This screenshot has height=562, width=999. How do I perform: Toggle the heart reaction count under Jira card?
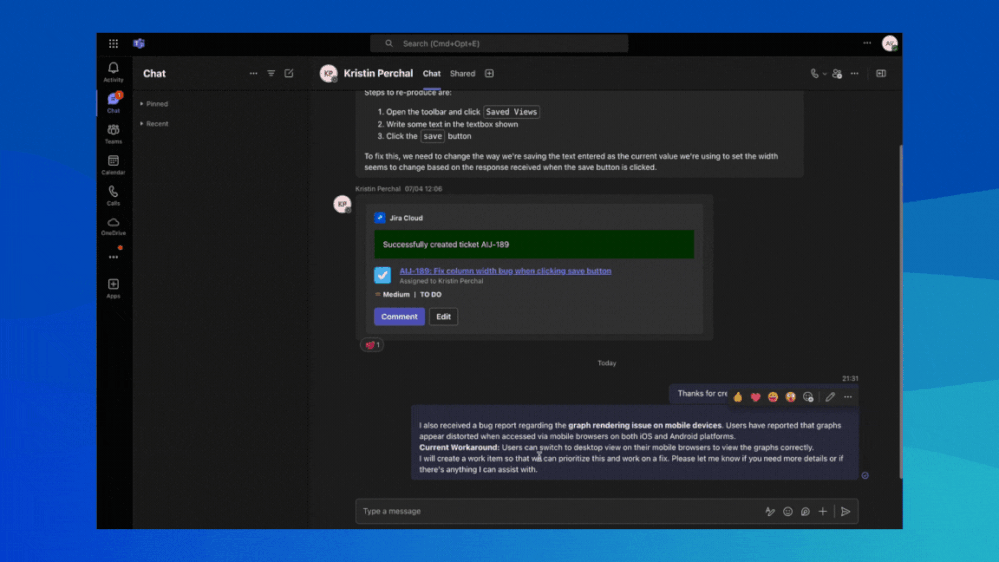point(372,345)
